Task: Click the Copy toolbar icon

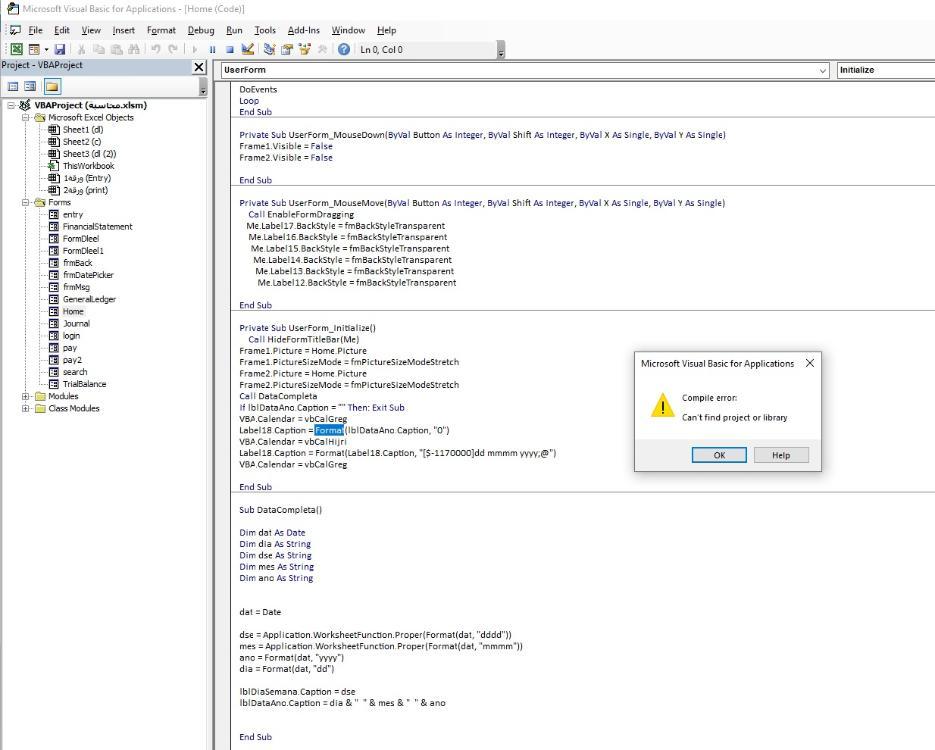Action: click(99, 49)
